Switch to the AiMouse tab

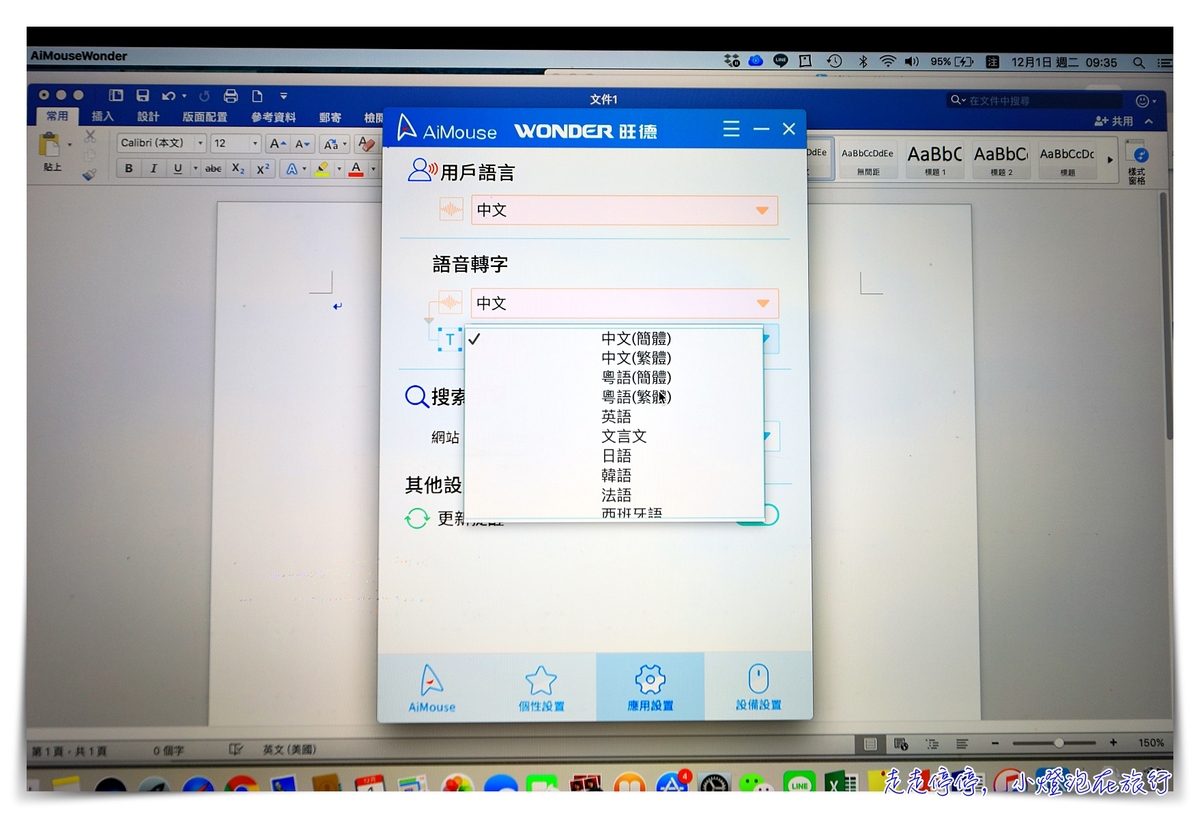(432, 688)
